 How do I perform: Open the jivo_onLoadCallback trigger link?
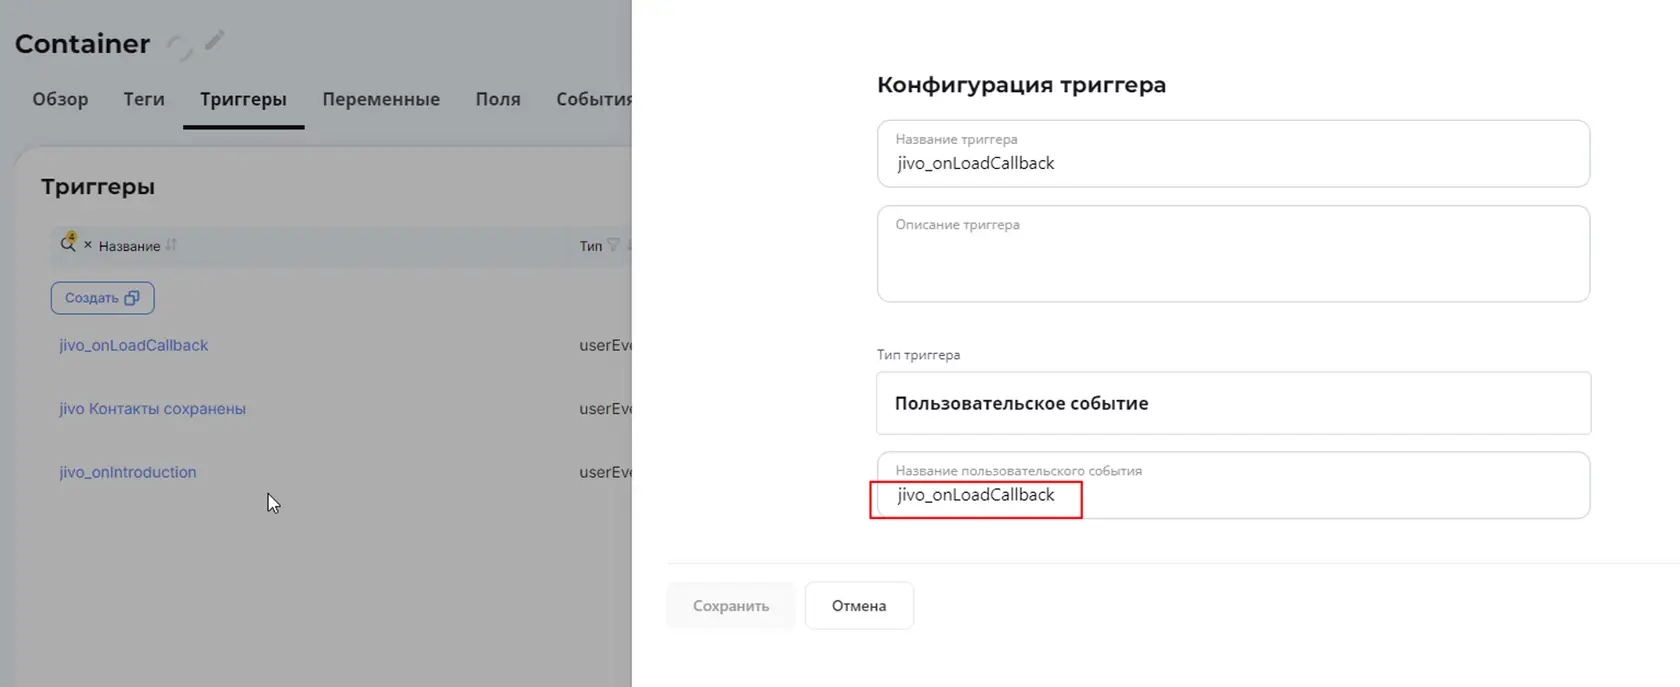(134, 345)
